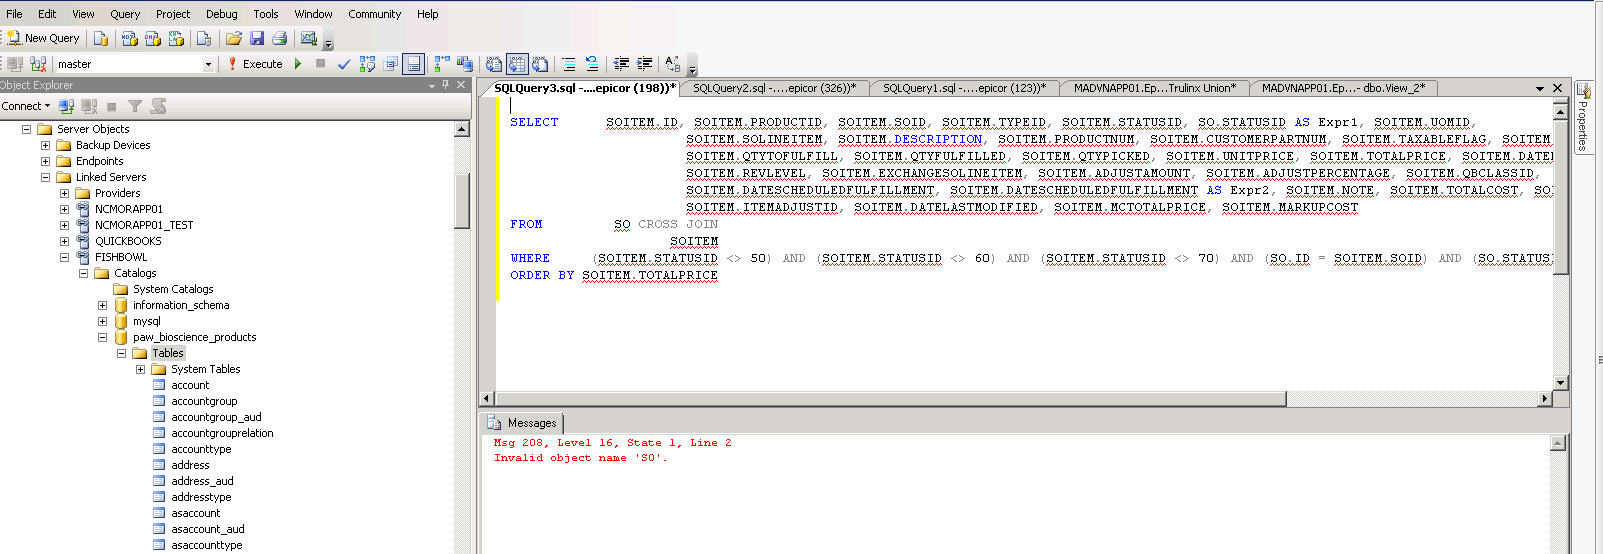1603x554 pixels.
Task: Click the Open File folder icon
Action: pos(233,39)
